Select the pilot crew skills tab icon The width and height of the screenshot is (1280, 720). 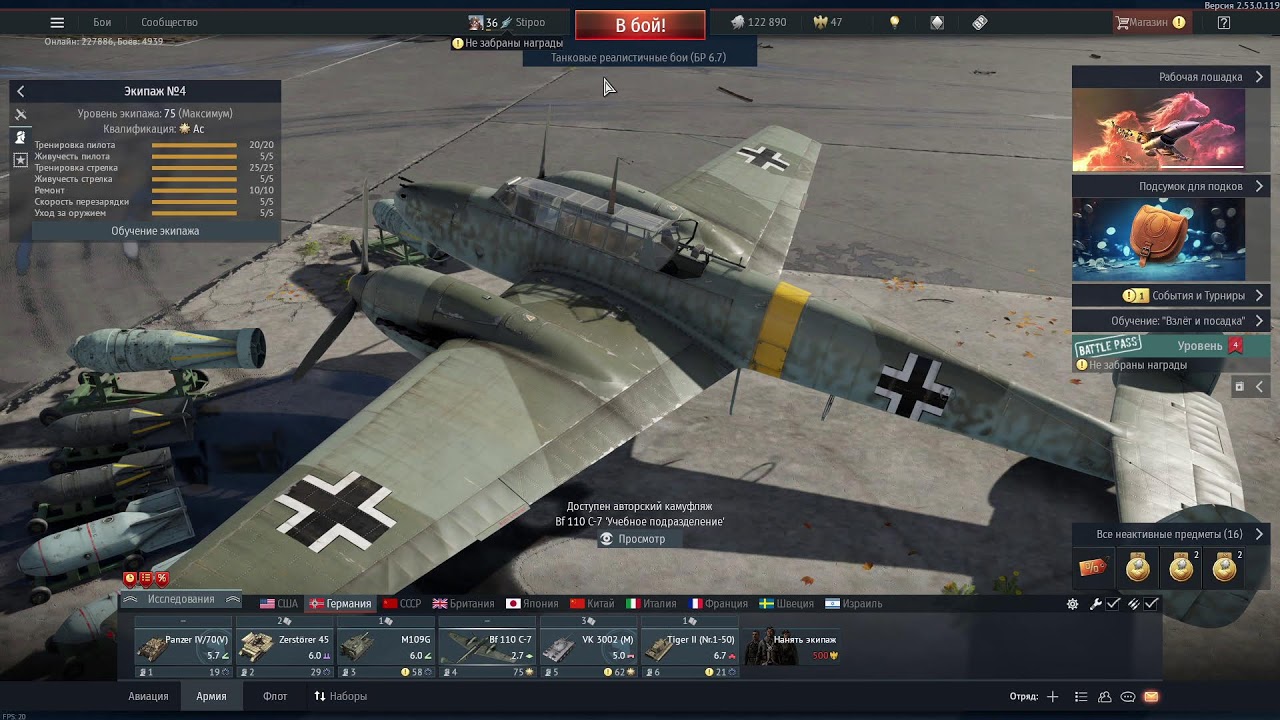click(20, 137)
